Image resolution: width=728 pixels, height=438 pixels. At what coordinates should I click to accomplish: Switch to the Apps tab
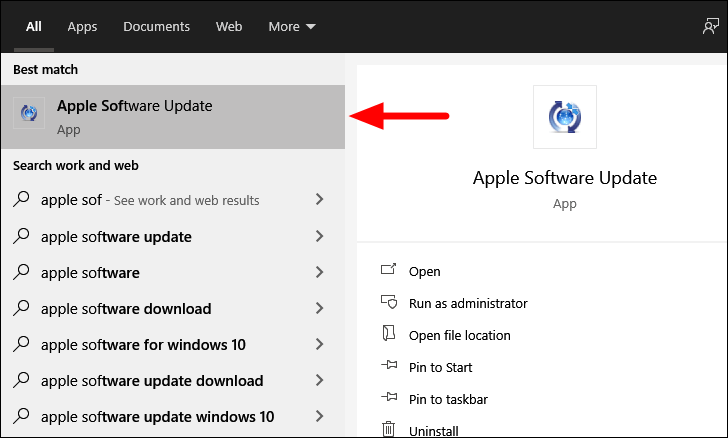pos(82,26)
